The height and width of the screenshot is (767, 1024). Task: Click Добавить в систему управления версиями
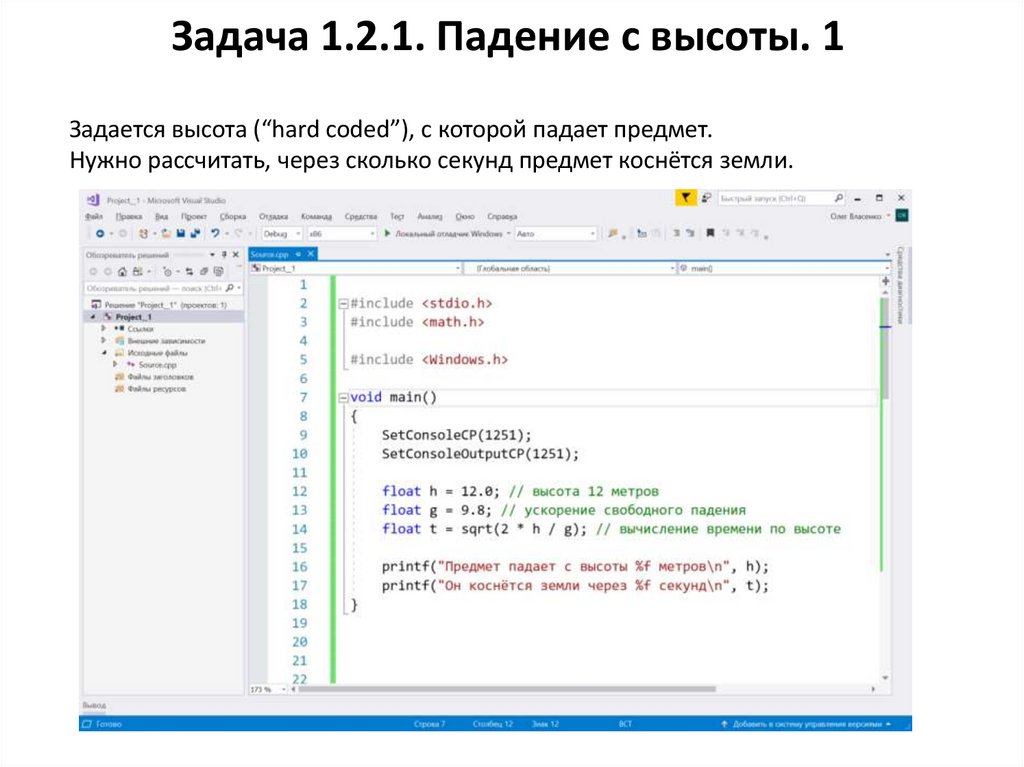pos(806,724)
